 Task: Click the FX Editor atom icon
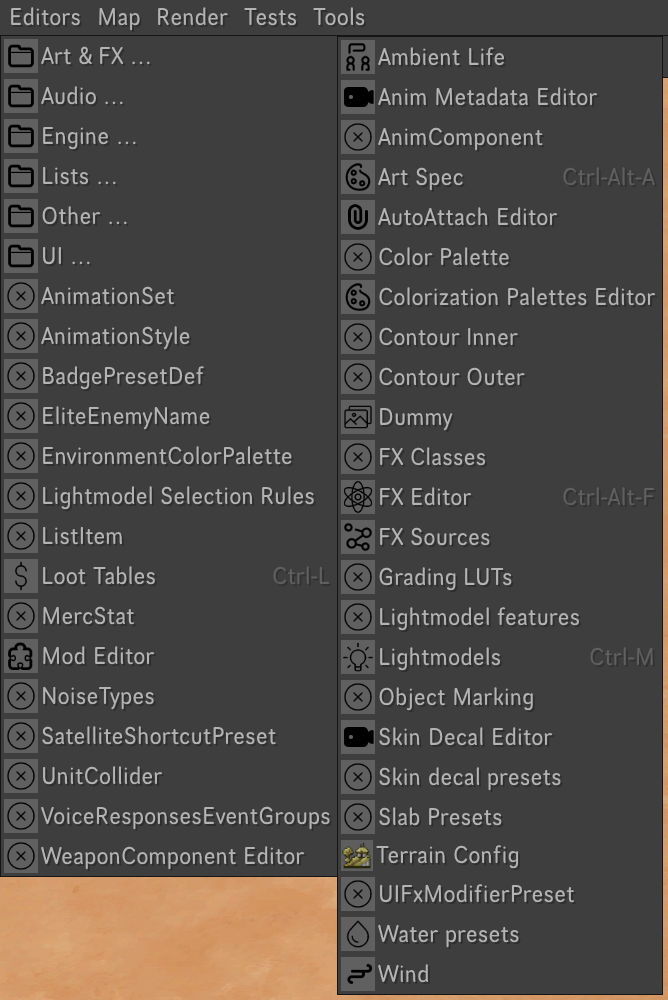click(x=357, y=497)
